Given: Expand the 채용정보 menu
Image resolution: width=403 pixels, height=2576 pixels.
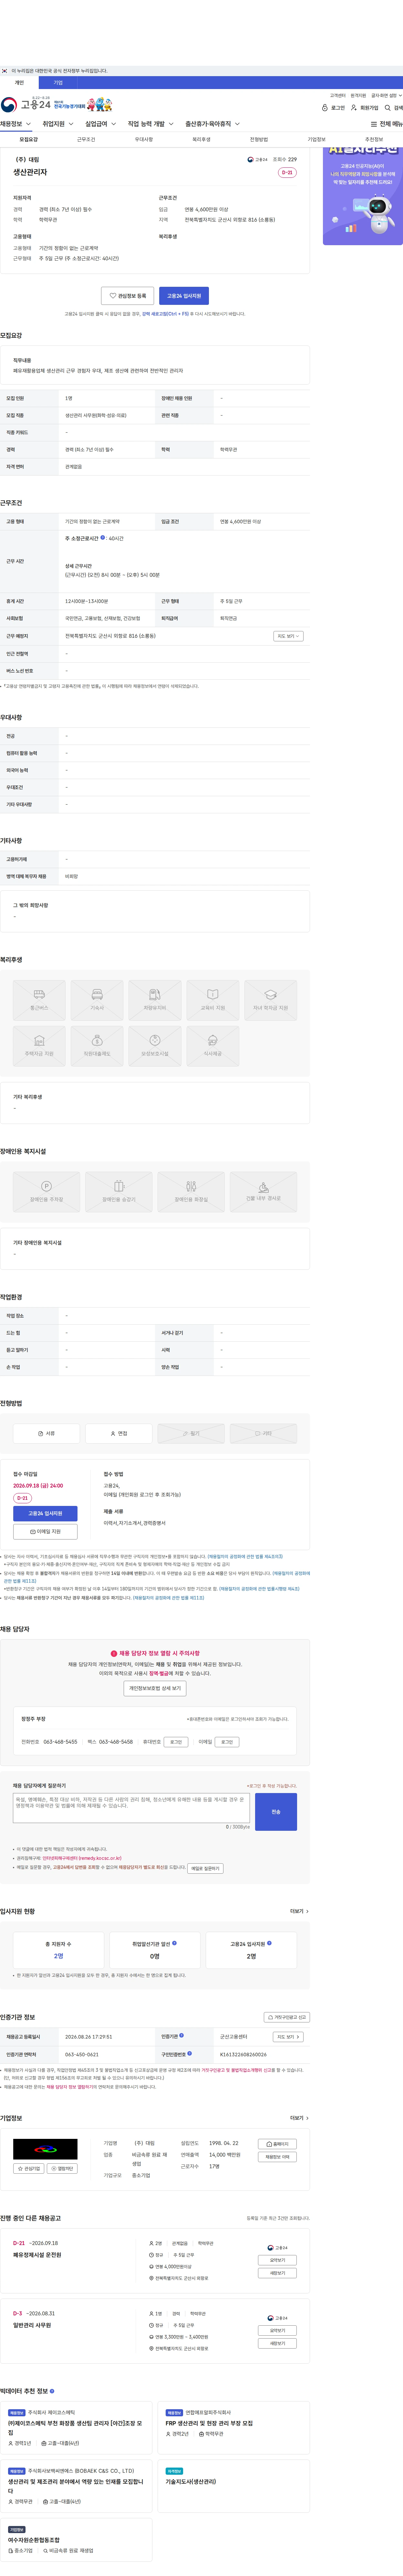Looking at the screenshot, I should [16, 124].
